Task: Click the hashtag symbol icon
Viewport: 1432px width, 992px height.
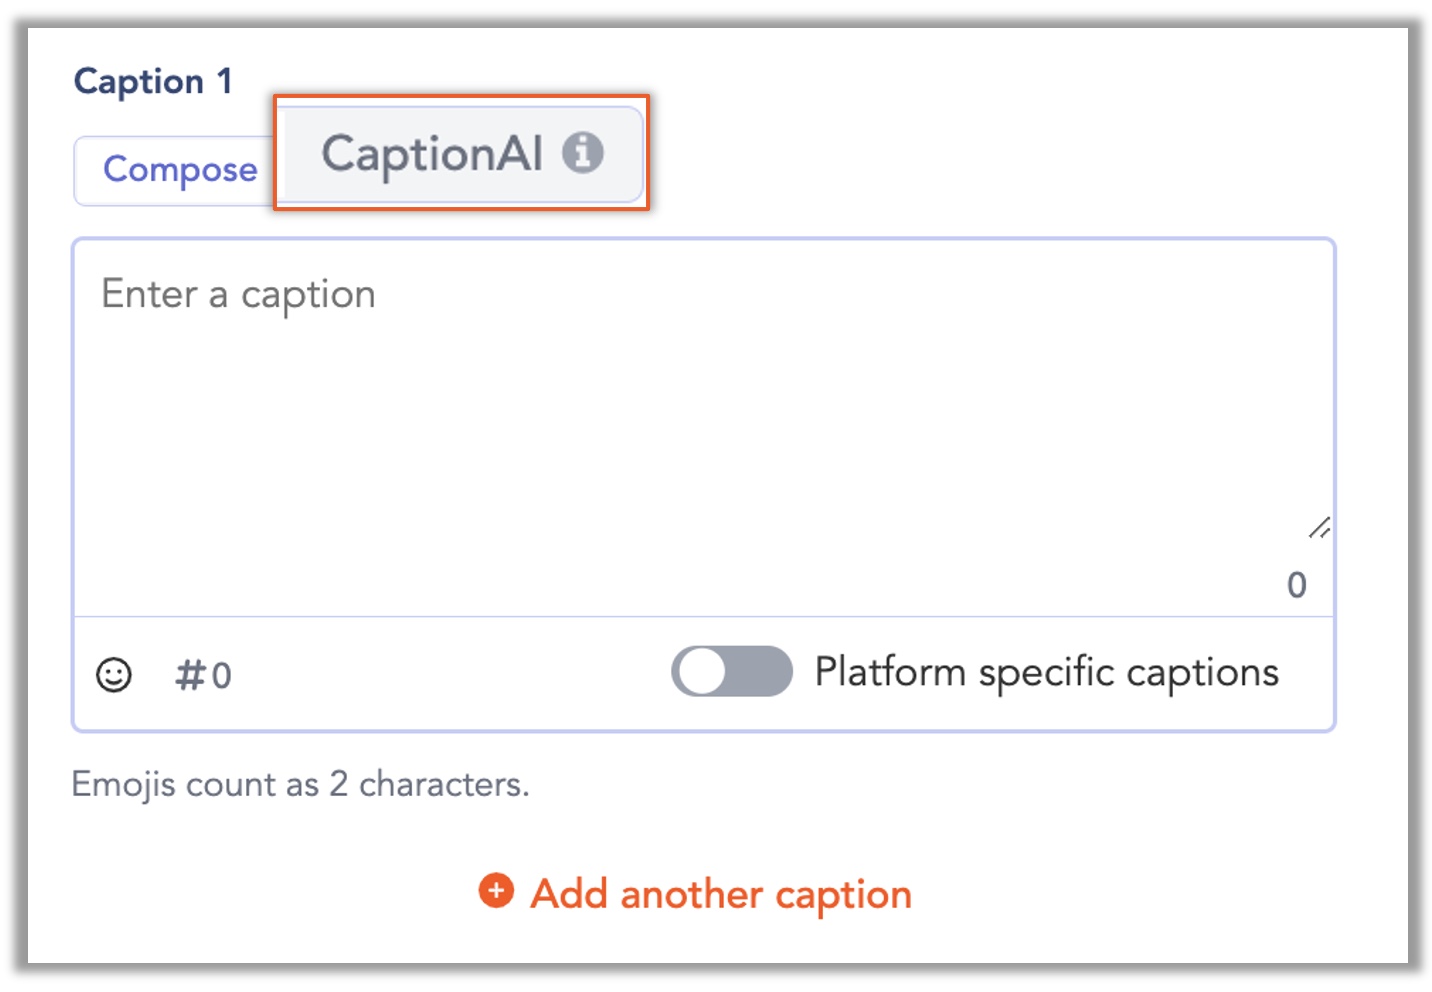Action: (189, 675)
